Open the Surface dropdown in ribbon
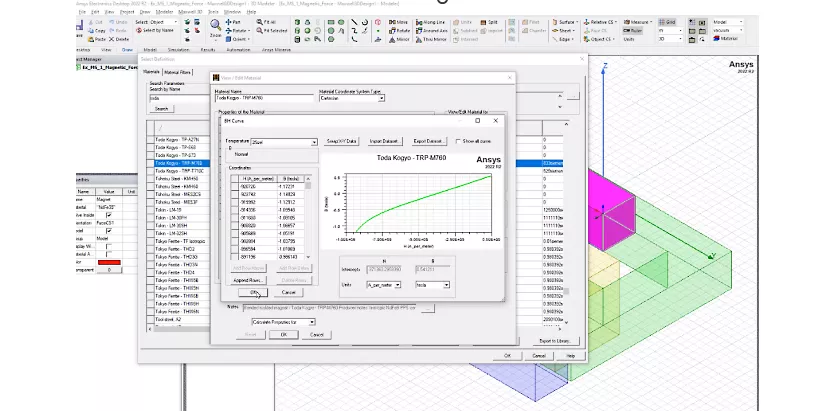The image size is (835, 411). (565, 22)
